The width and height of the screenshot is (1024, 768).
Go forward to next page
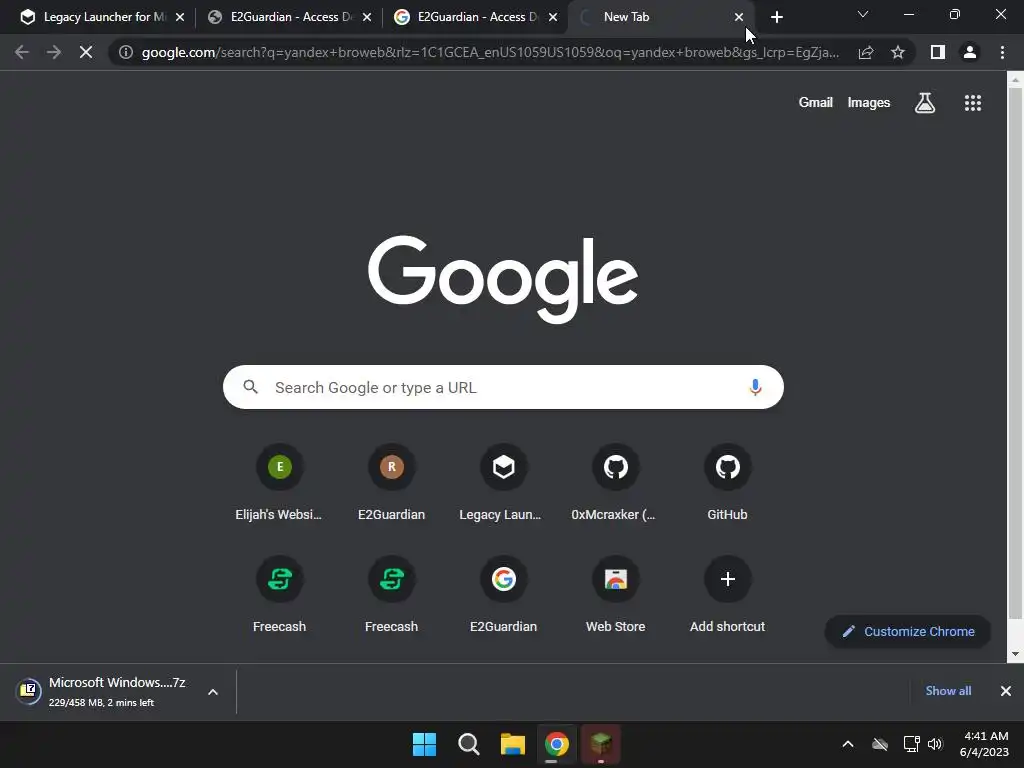coord(54,52)
